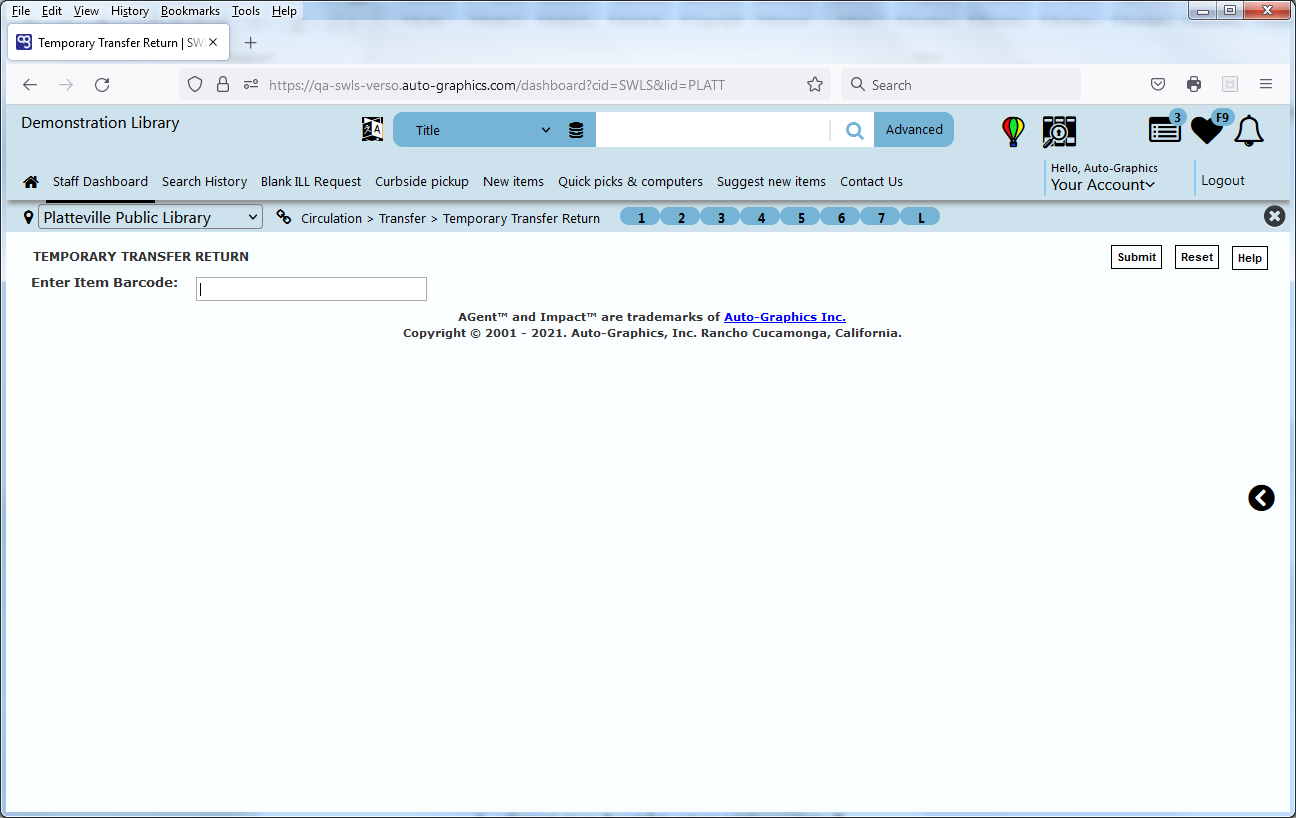1296x818 pixels.
Task: Click the greyed-out extension icon in browser toolbar
Action: [1230, 85]
